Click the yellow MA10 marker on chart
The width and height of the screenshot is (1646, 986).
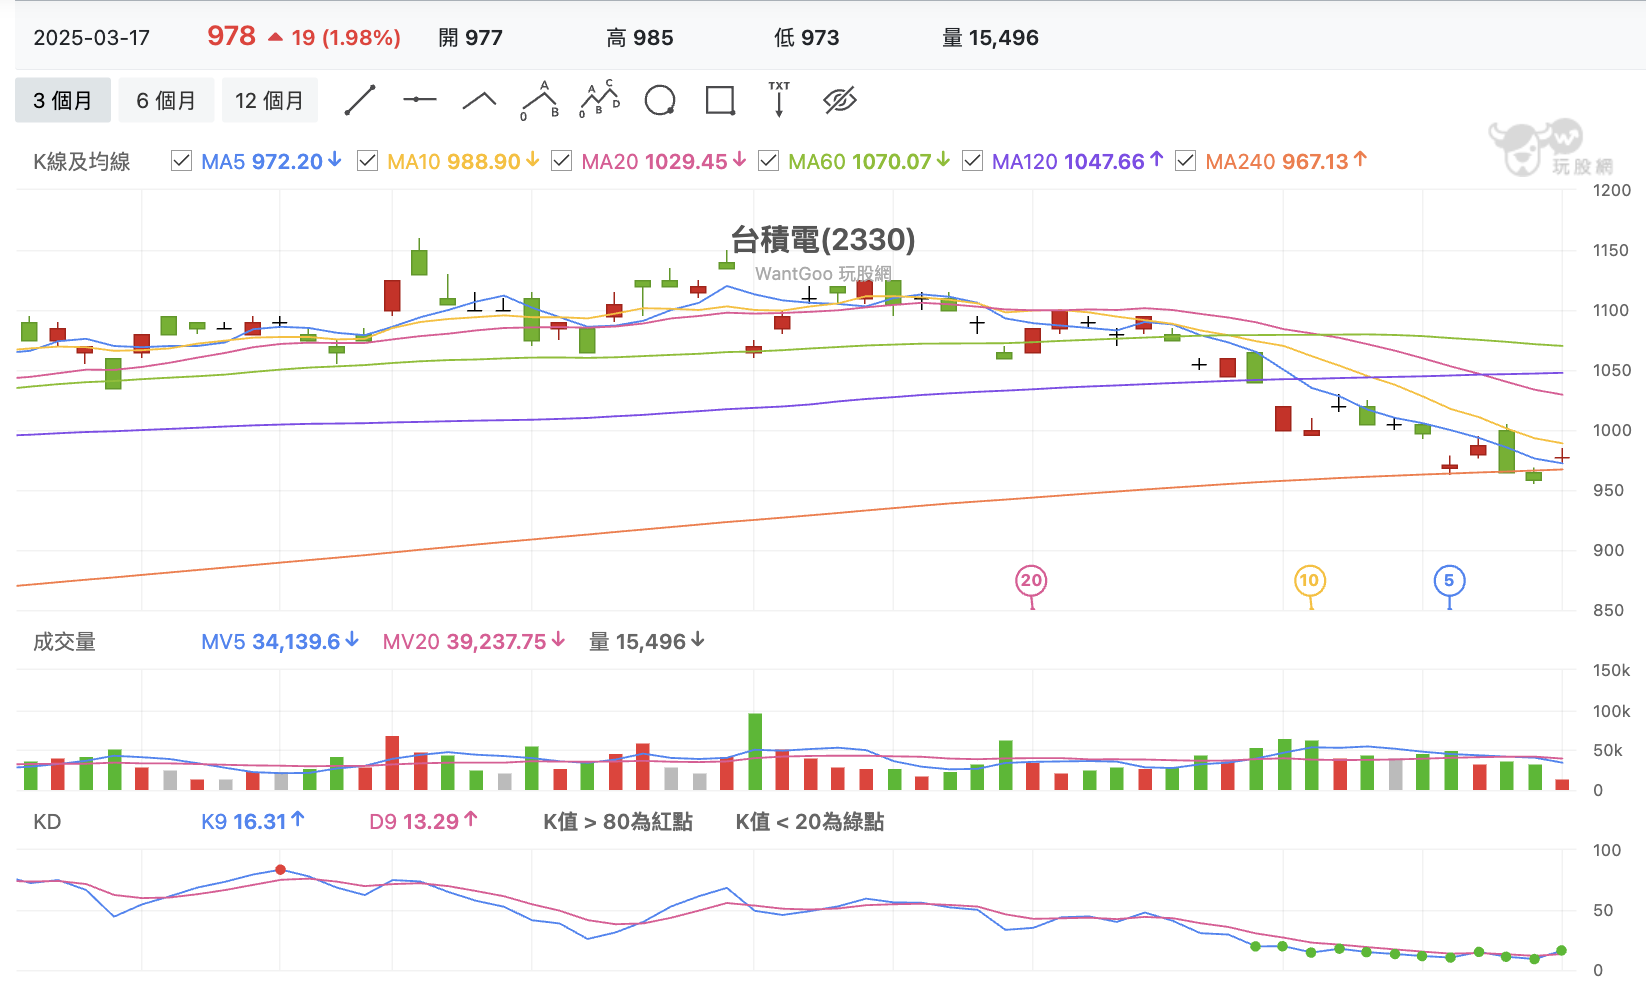(x=1309, y=580)
